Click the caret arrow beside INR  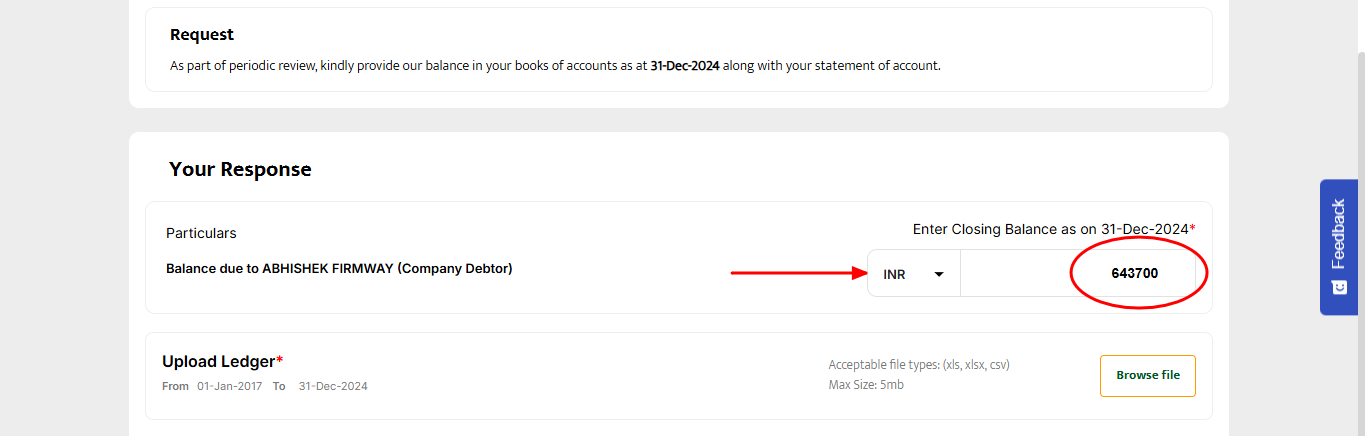[939, 274]
